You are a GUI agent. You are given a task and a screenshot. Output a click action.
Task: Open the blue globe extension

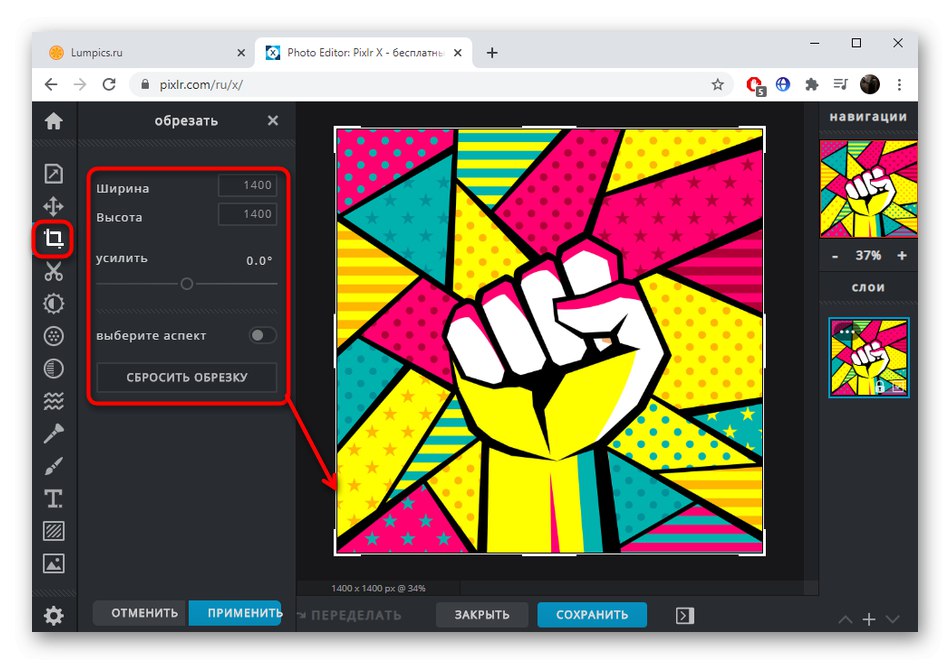(783, 84)
